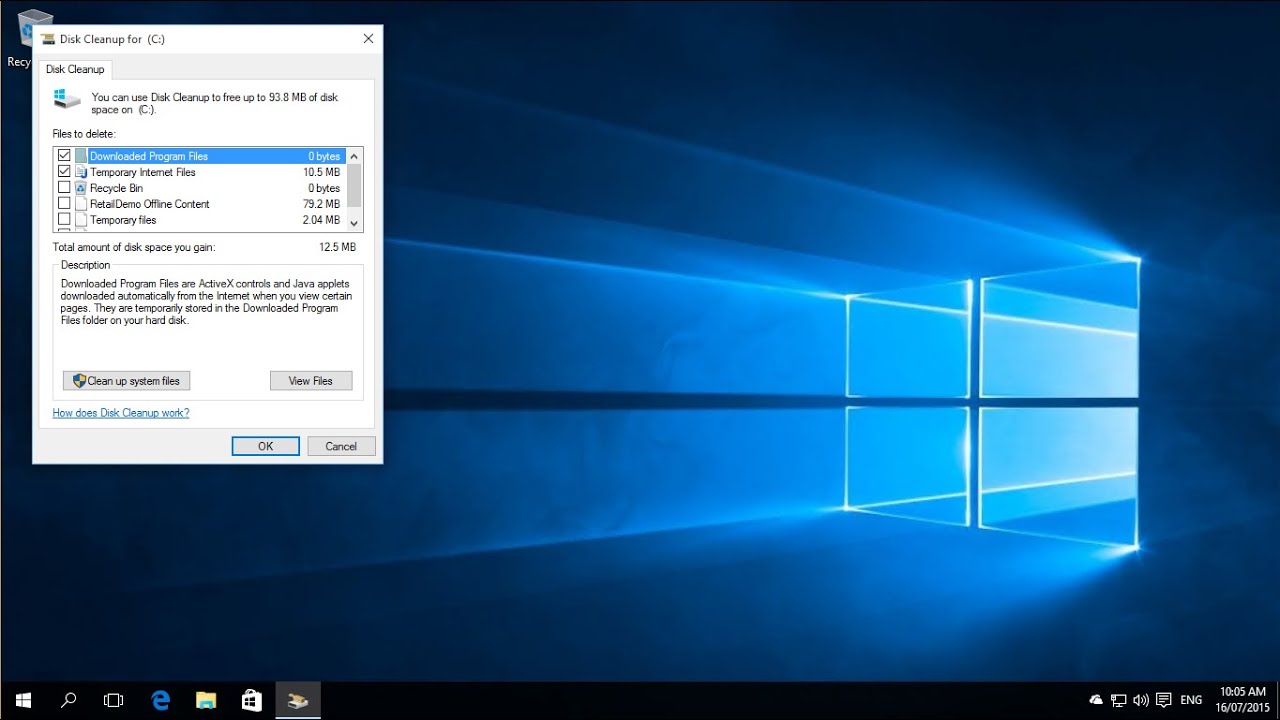Select the Recycle Bin row label

point(116,188)
